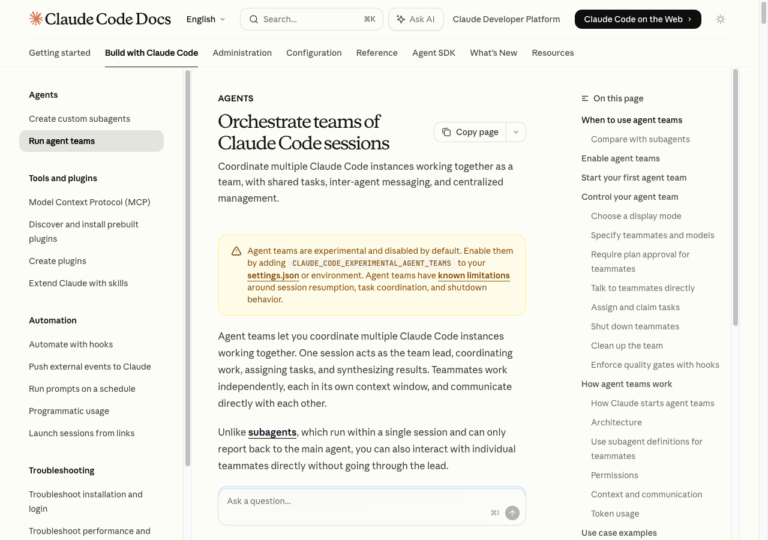Image resolution: width=768 pixels, height=540 pixels.
Task: Switch to the Administration tab
Action: point(242,52)
